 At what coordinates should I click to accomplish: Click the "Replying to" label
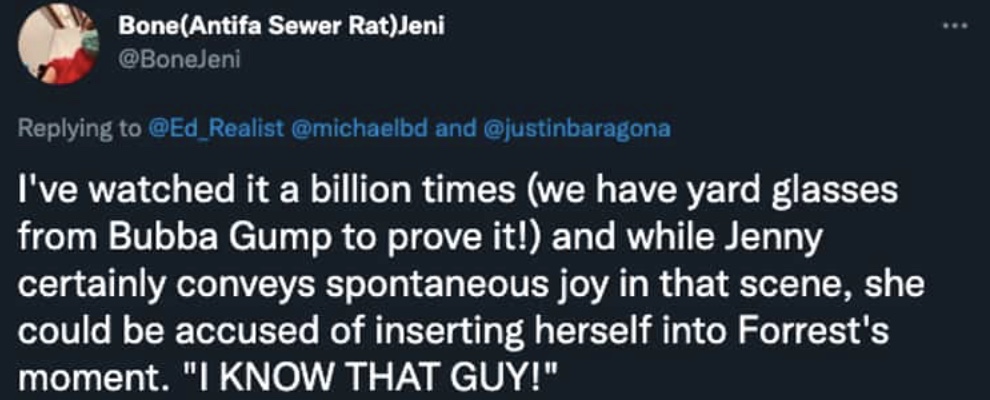tap(80, 129)
